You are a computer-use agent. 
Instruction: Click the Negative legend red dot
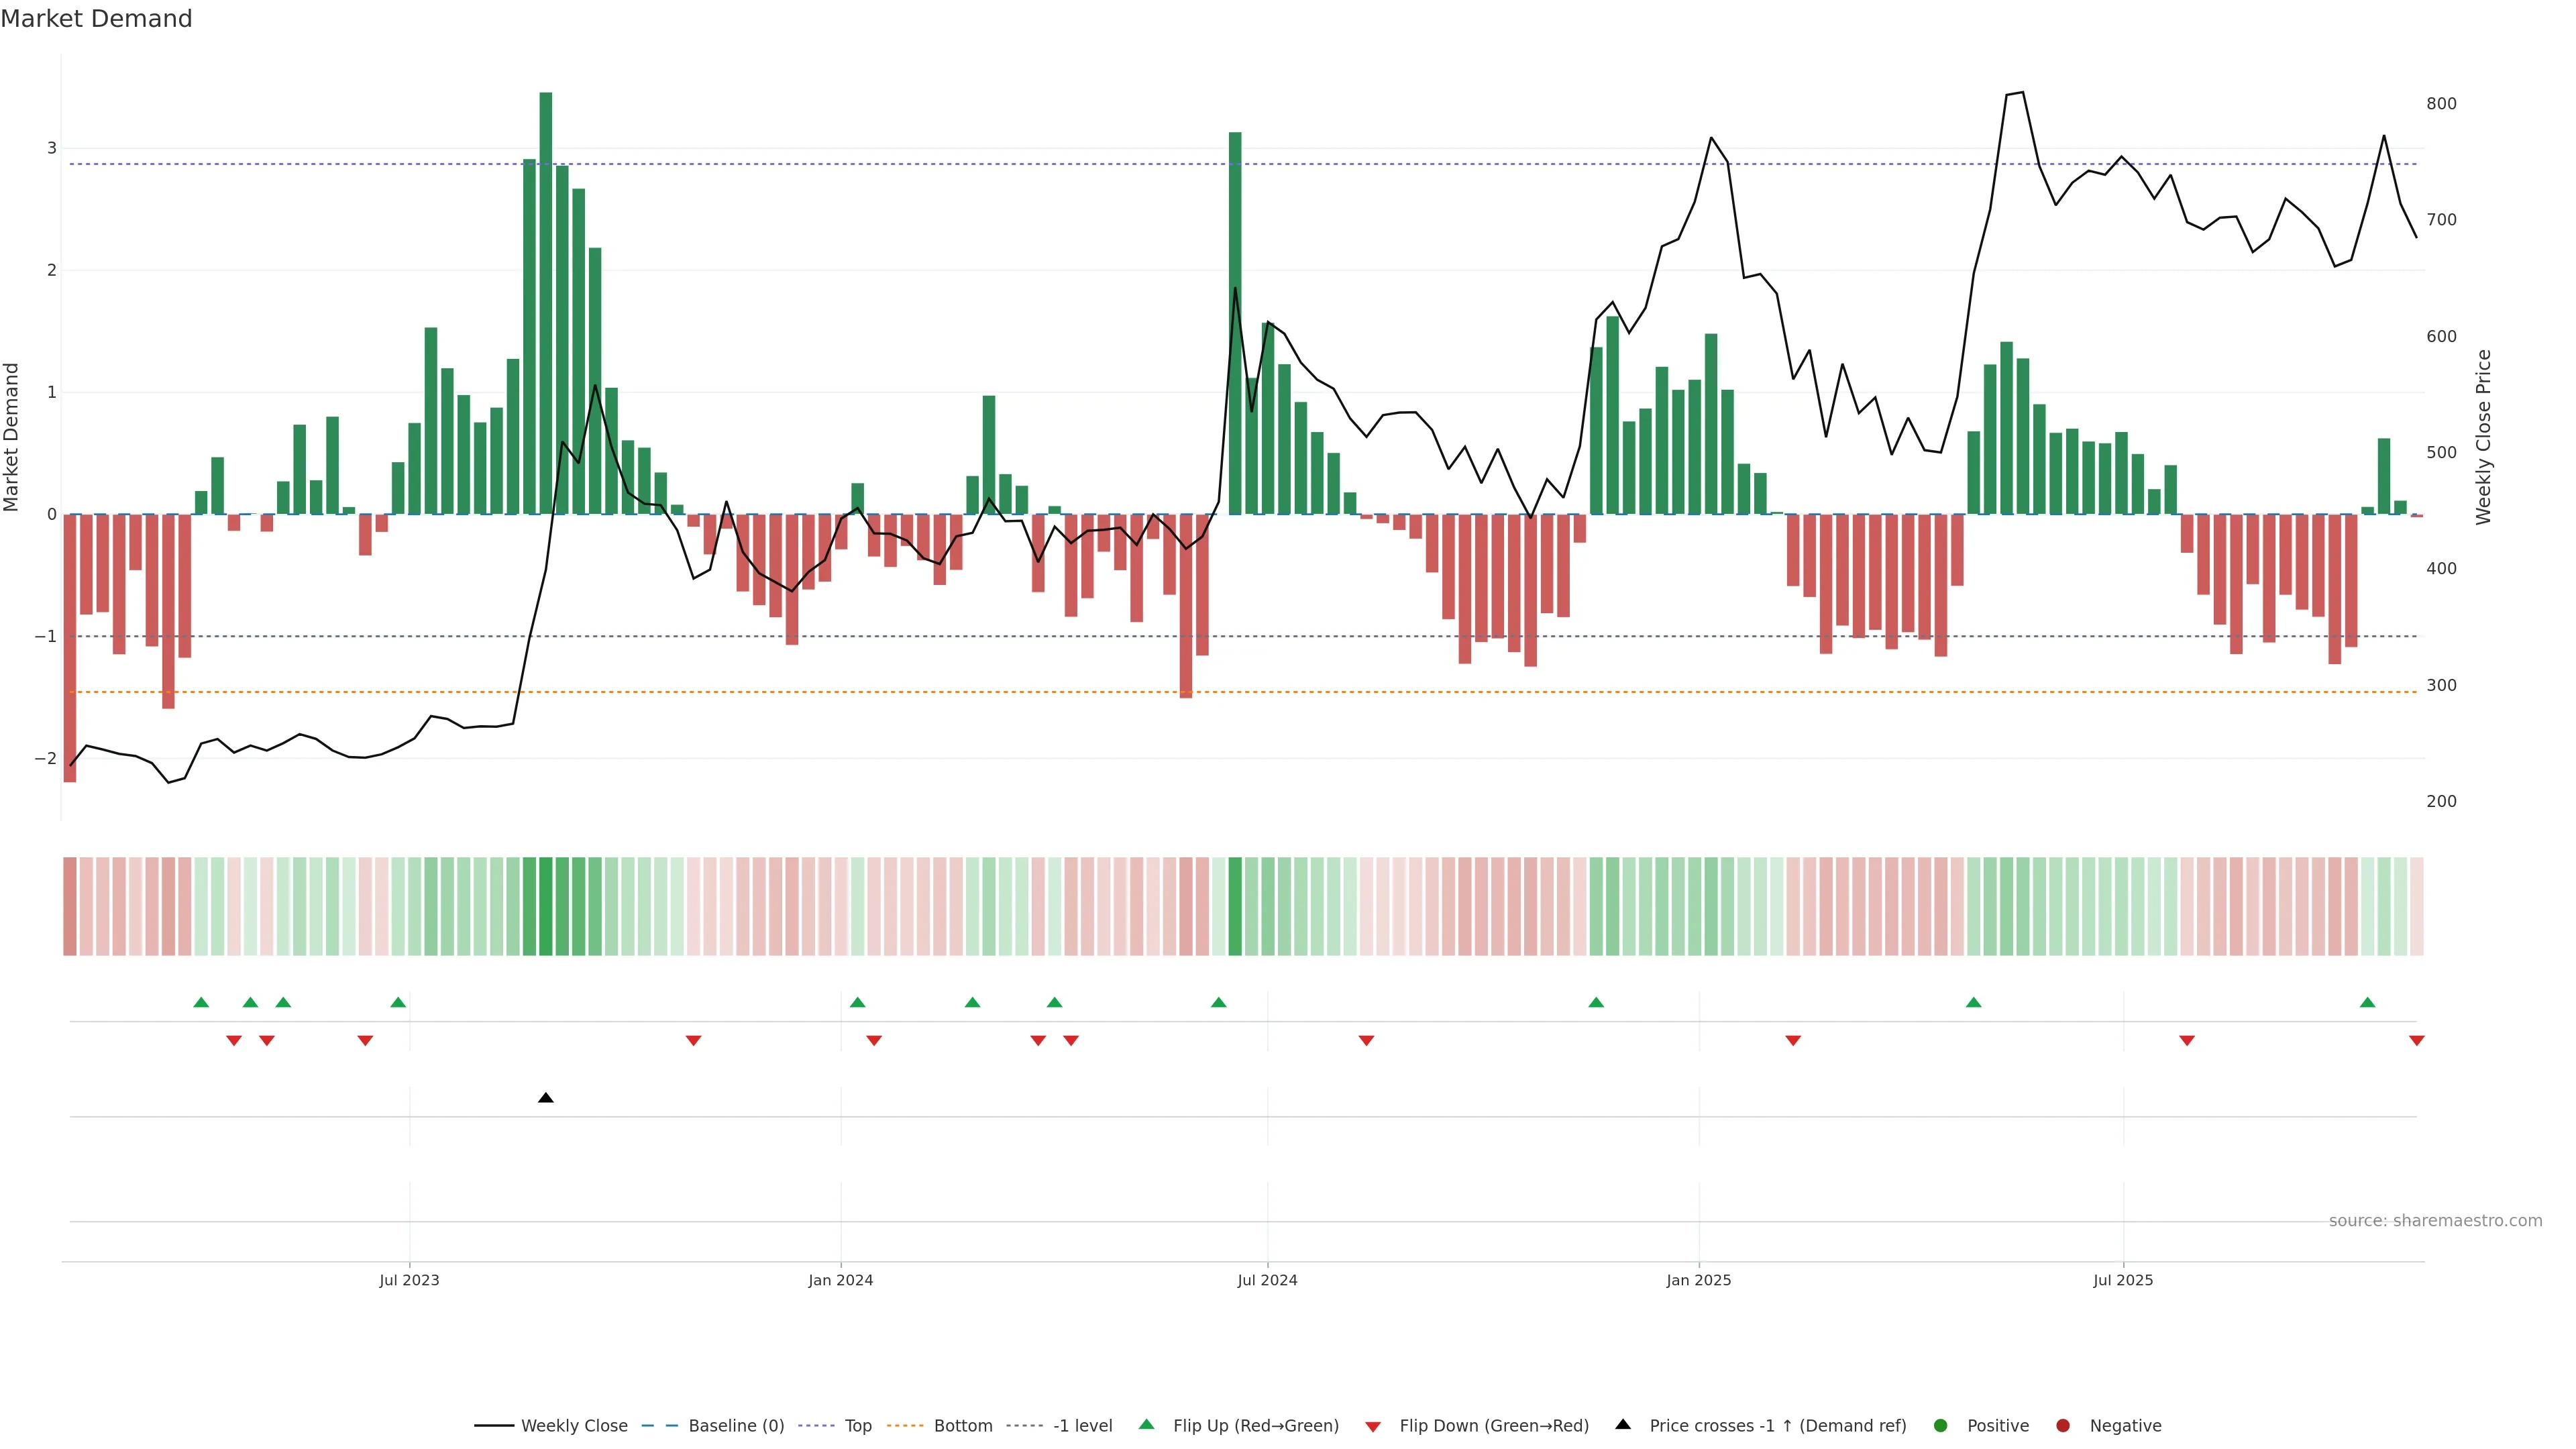point(2062,1425)
